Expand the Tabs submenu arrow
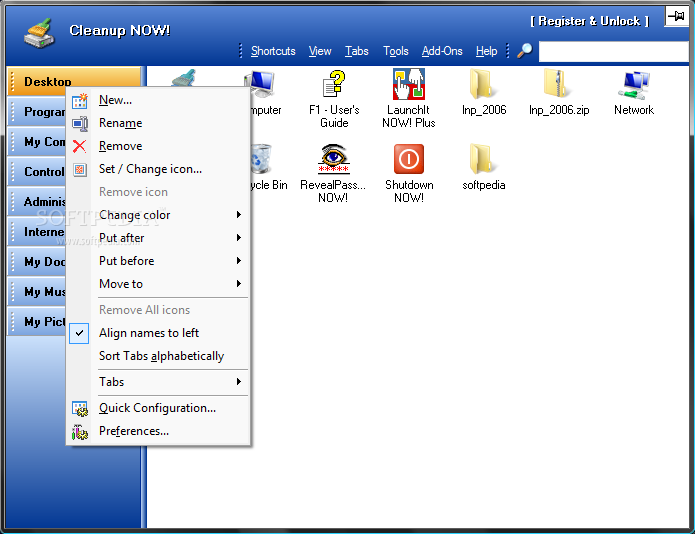This screenshot has height=534, width=695. [239, 382]
